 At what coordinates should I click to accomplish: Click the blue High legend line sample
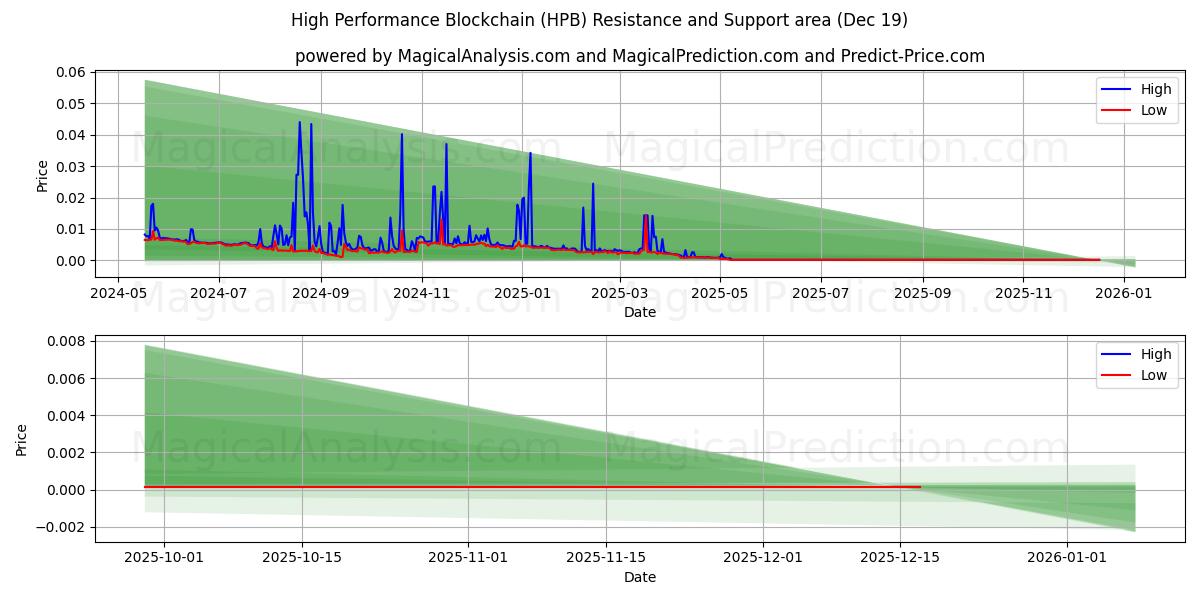1115,89
